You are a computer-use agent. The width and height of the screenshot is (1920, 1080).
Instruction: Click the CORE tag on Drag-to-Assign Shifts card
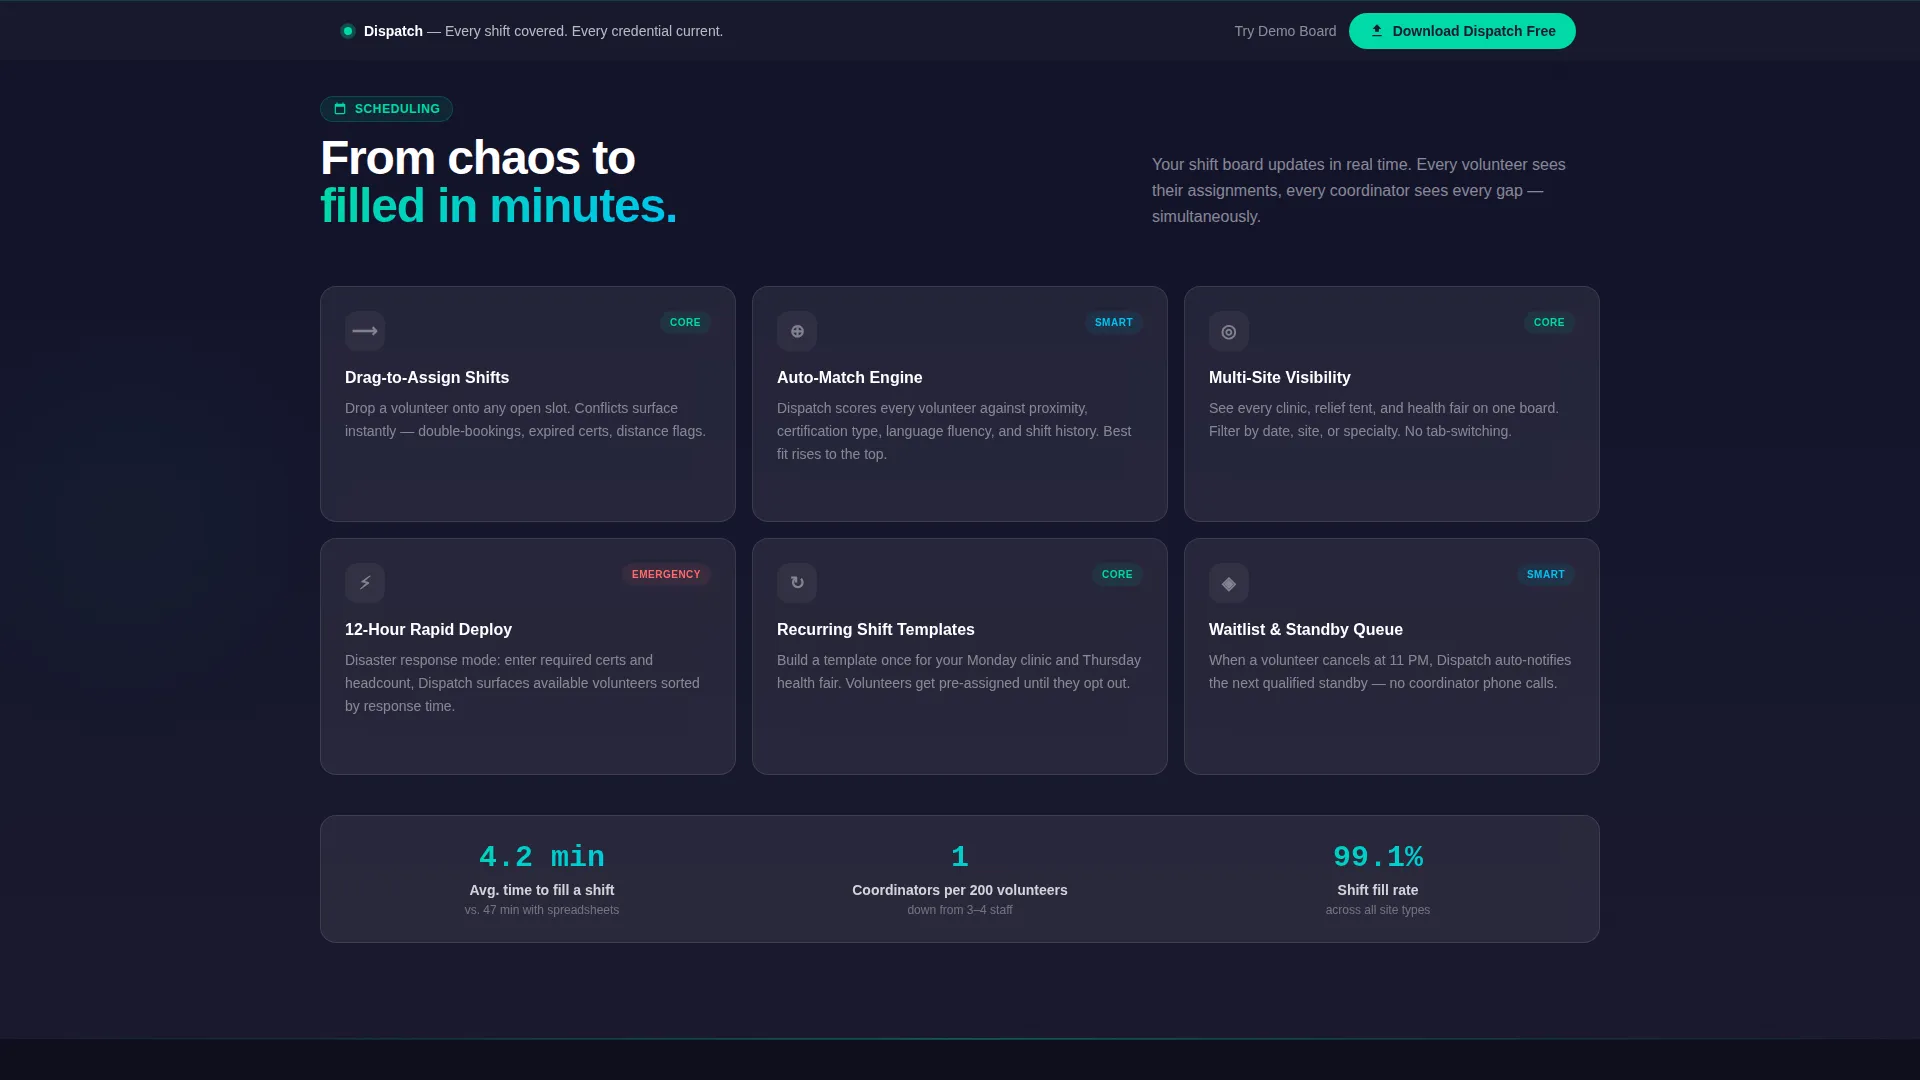pyautogui.click(x=685, y=322)
